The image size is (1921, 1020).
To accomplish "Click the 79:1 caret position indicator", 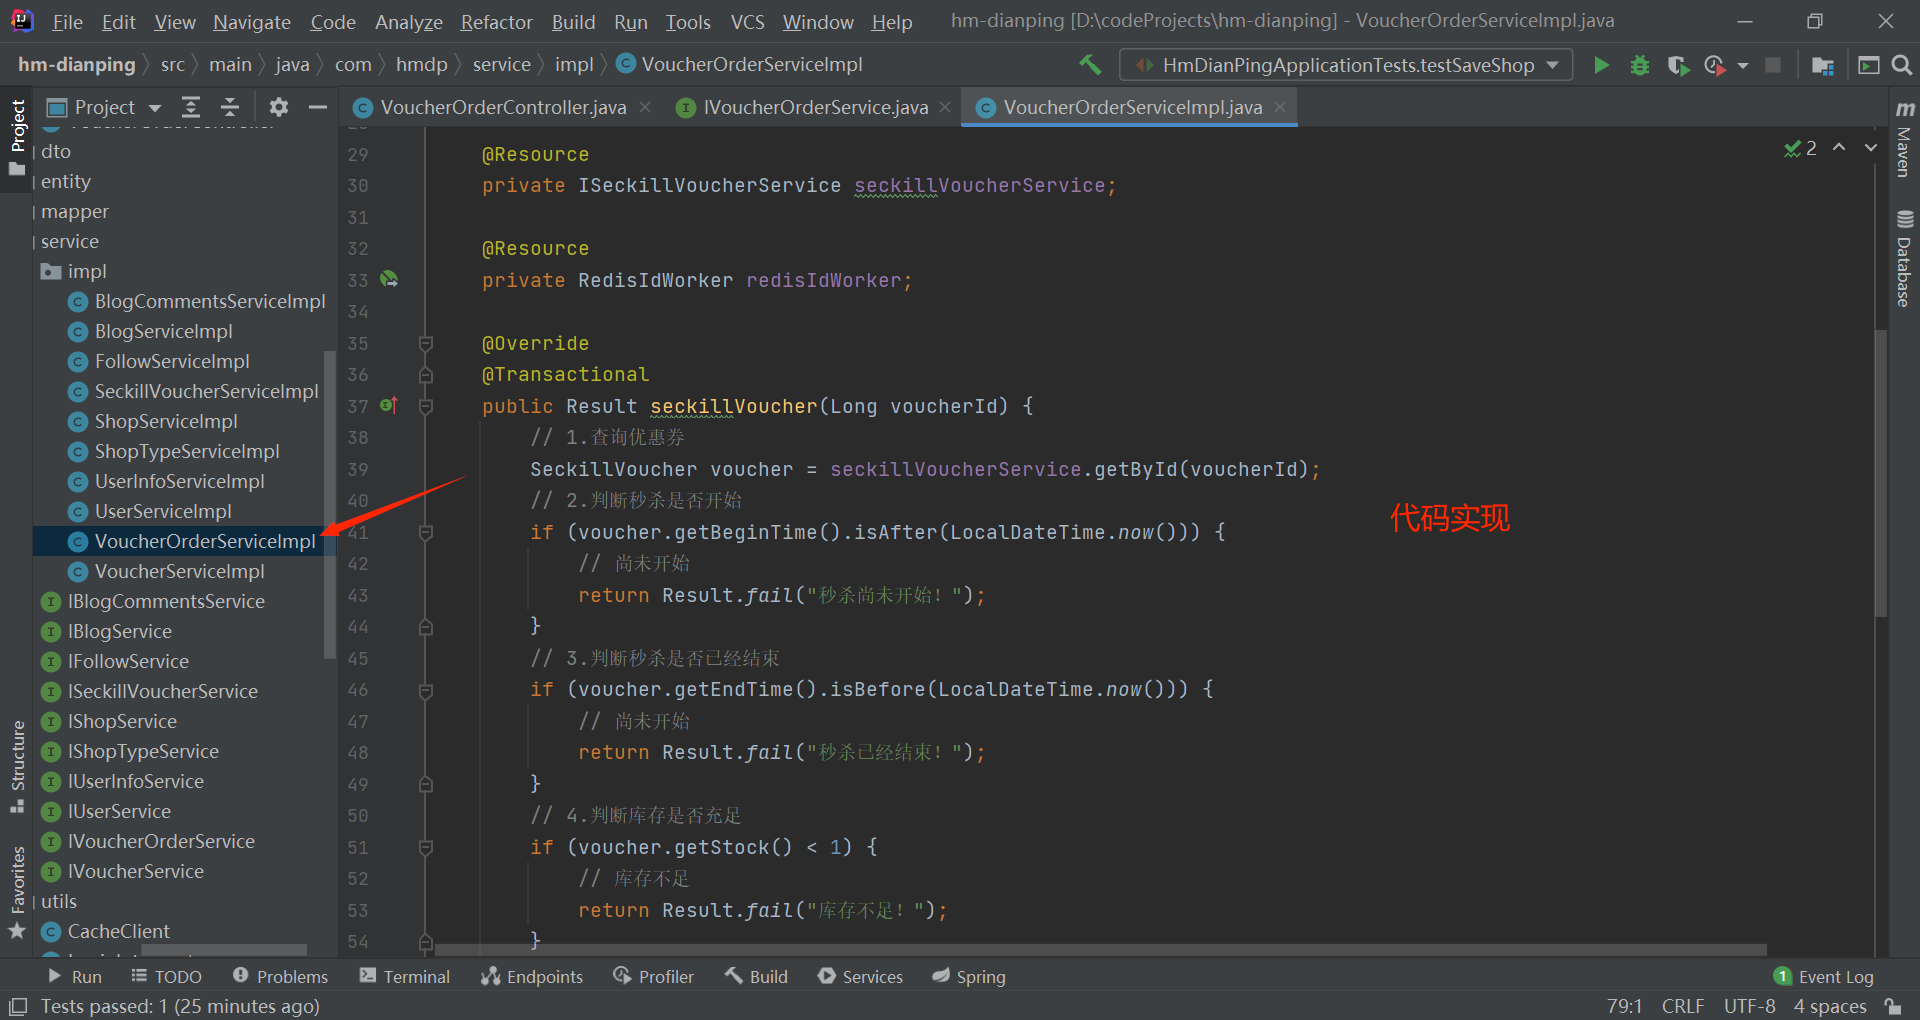I will [x=1624, y=1006].
